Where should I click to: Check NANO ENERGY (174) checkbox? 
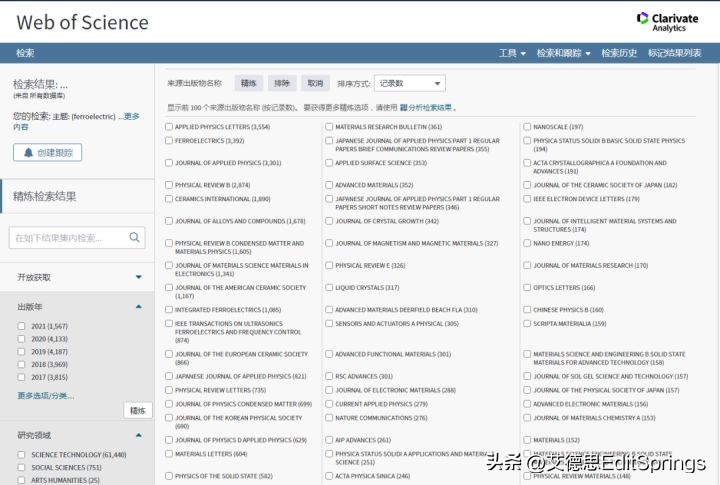[x=527, y=243]
